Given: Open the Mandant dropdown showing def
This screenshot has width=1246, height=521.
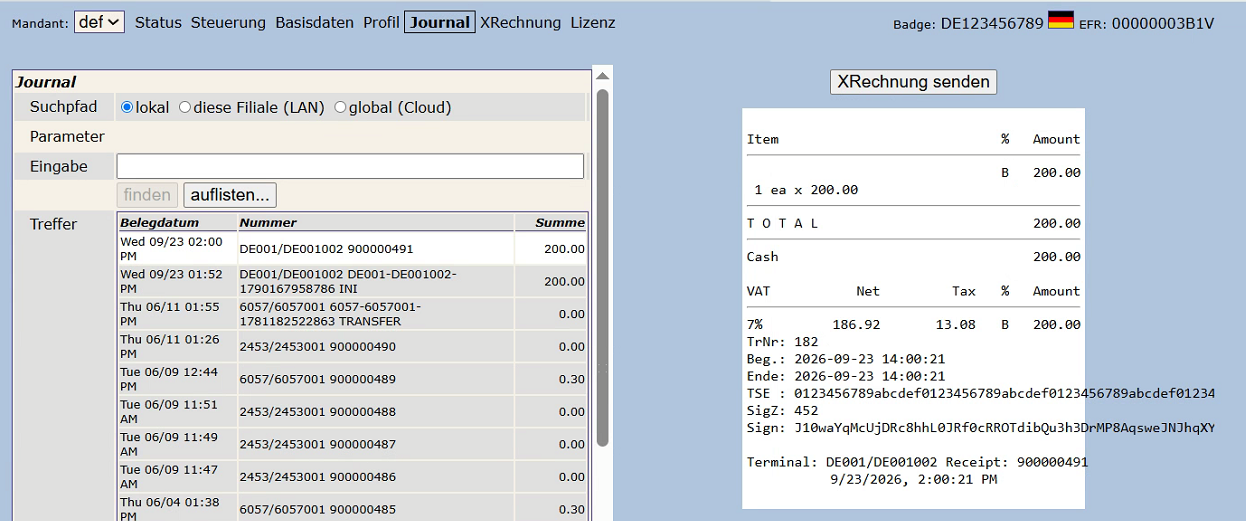Looking at the screenshot, I should [x=99, y=22].
